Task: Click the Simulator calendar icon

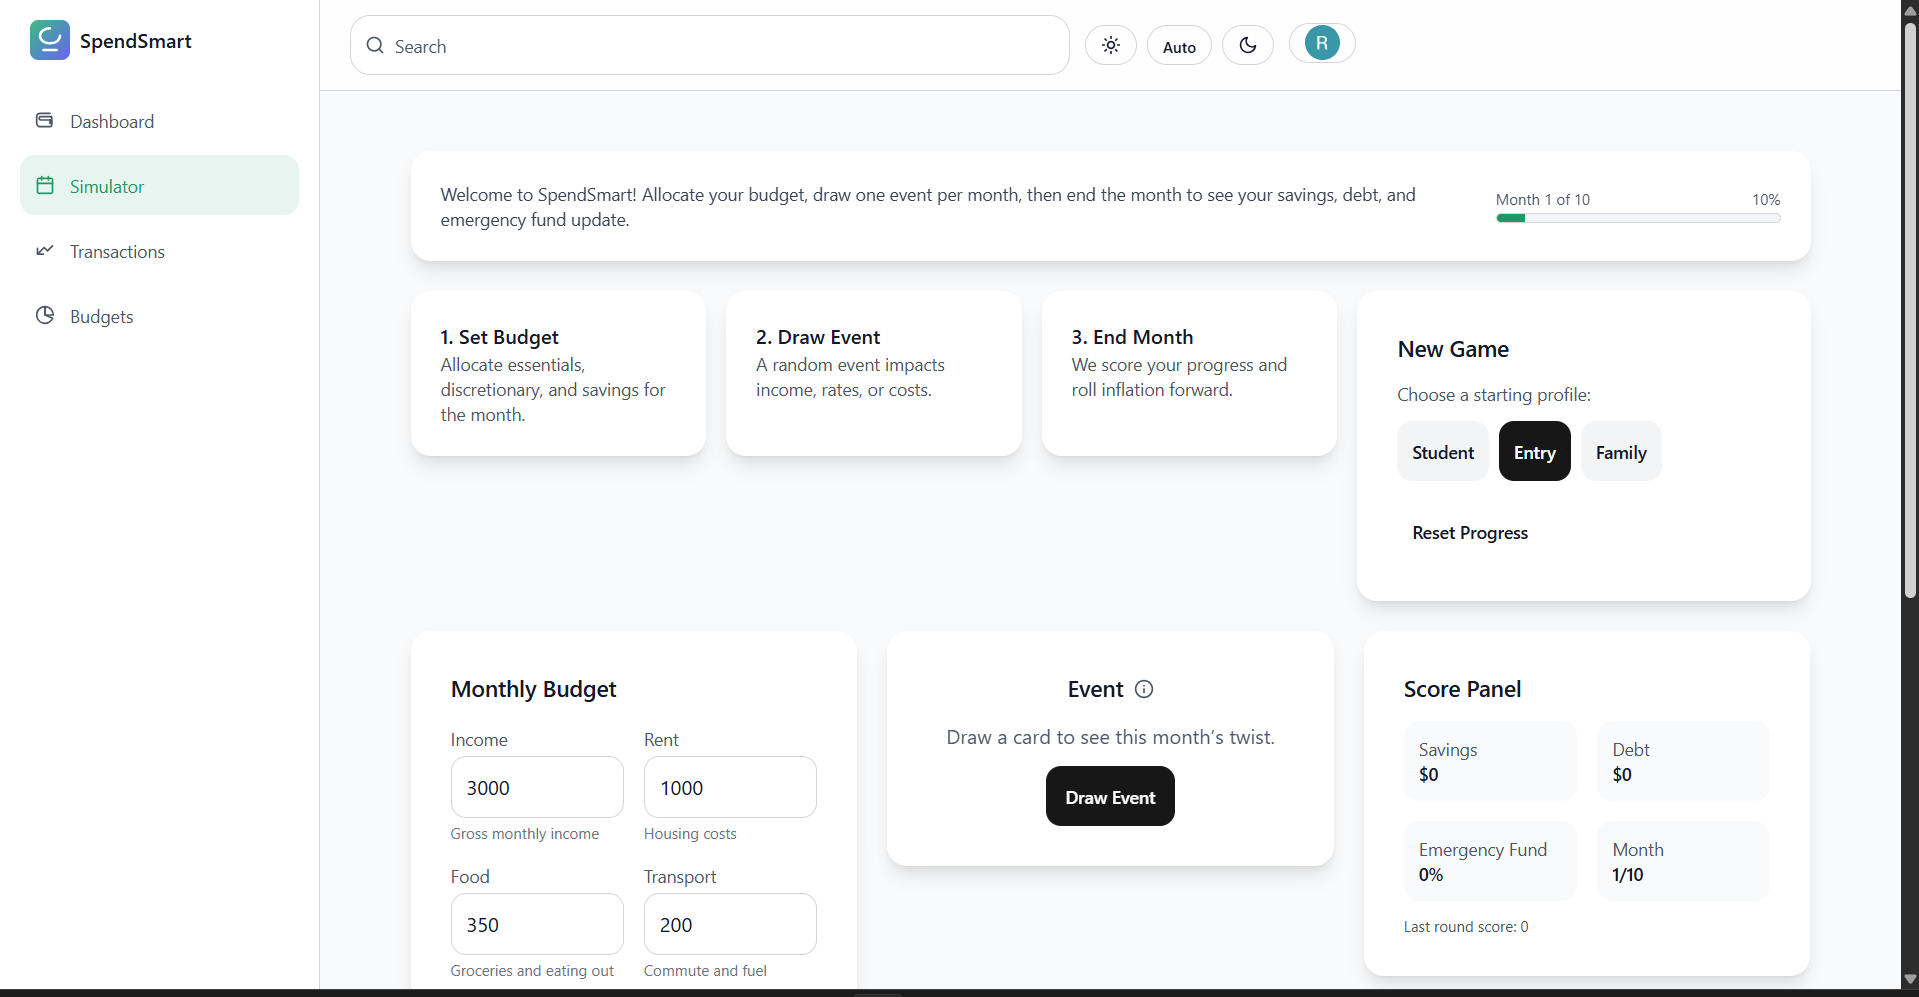Action: [45, 185]
